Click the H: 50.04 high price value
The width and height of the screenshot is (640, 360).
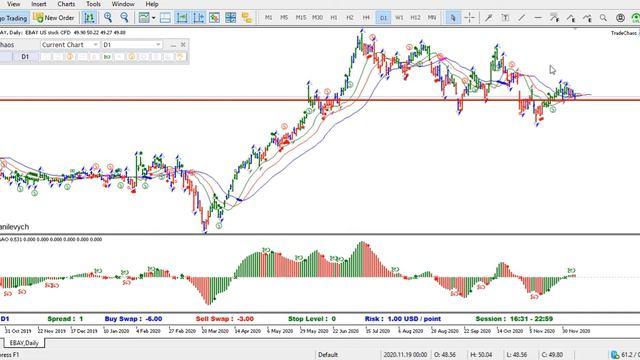pos(481,355)
